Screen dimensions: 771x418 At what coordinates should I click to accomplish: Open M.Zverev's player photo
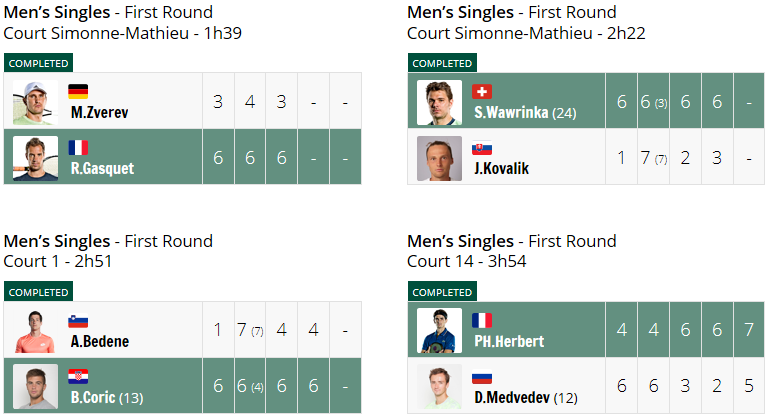pos(35,102)
